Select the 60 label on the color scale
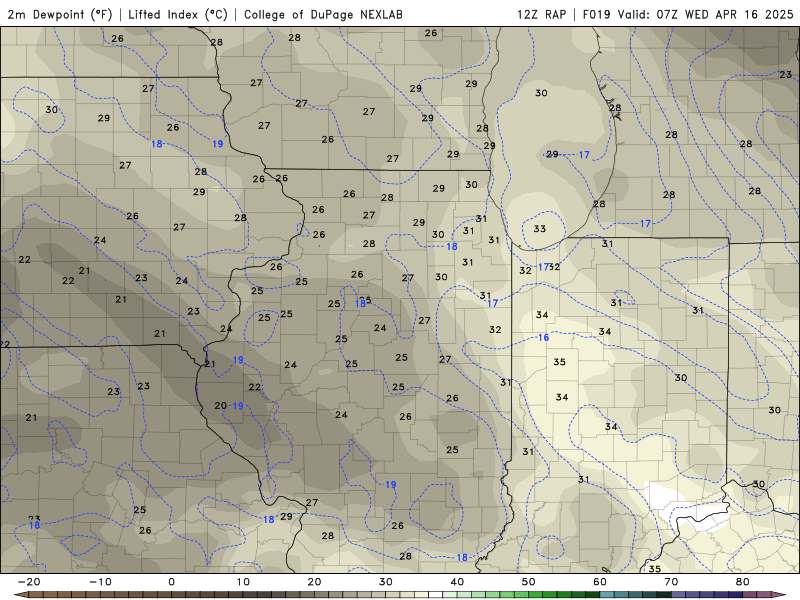Screen dimensions: 800x600 click(x=600, y=582)
